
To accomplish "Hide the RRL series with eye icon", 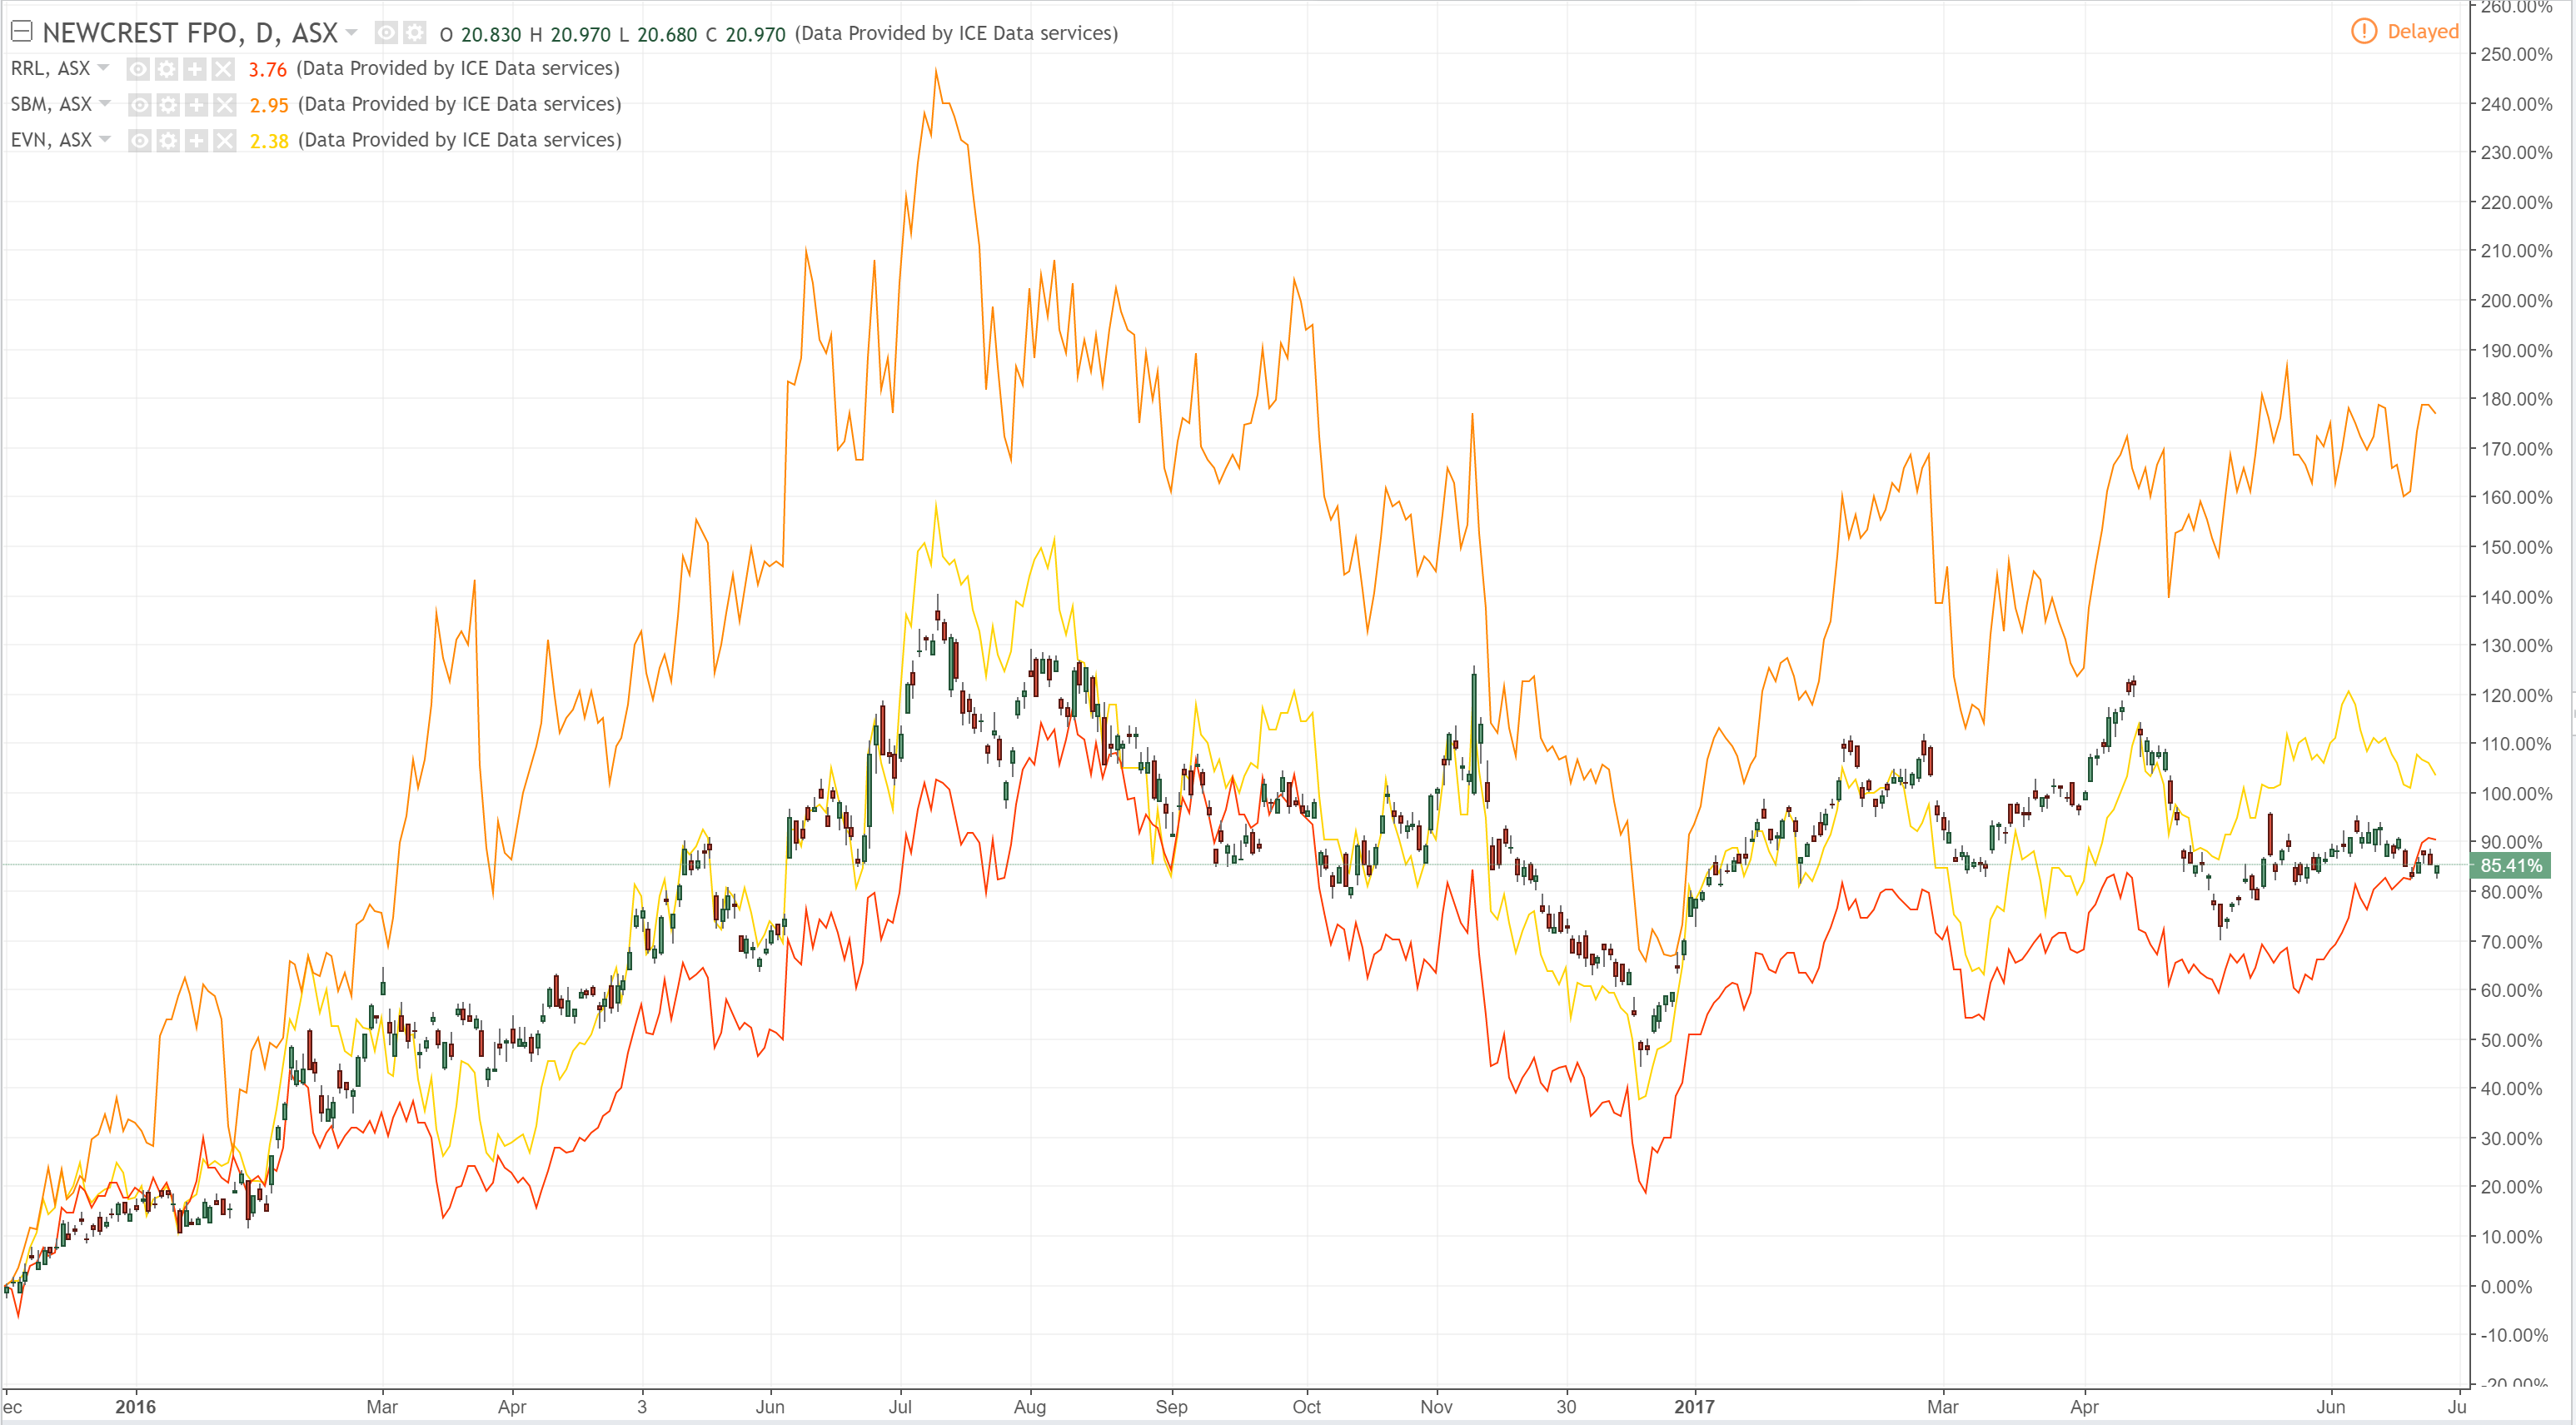I will point(139,69).
